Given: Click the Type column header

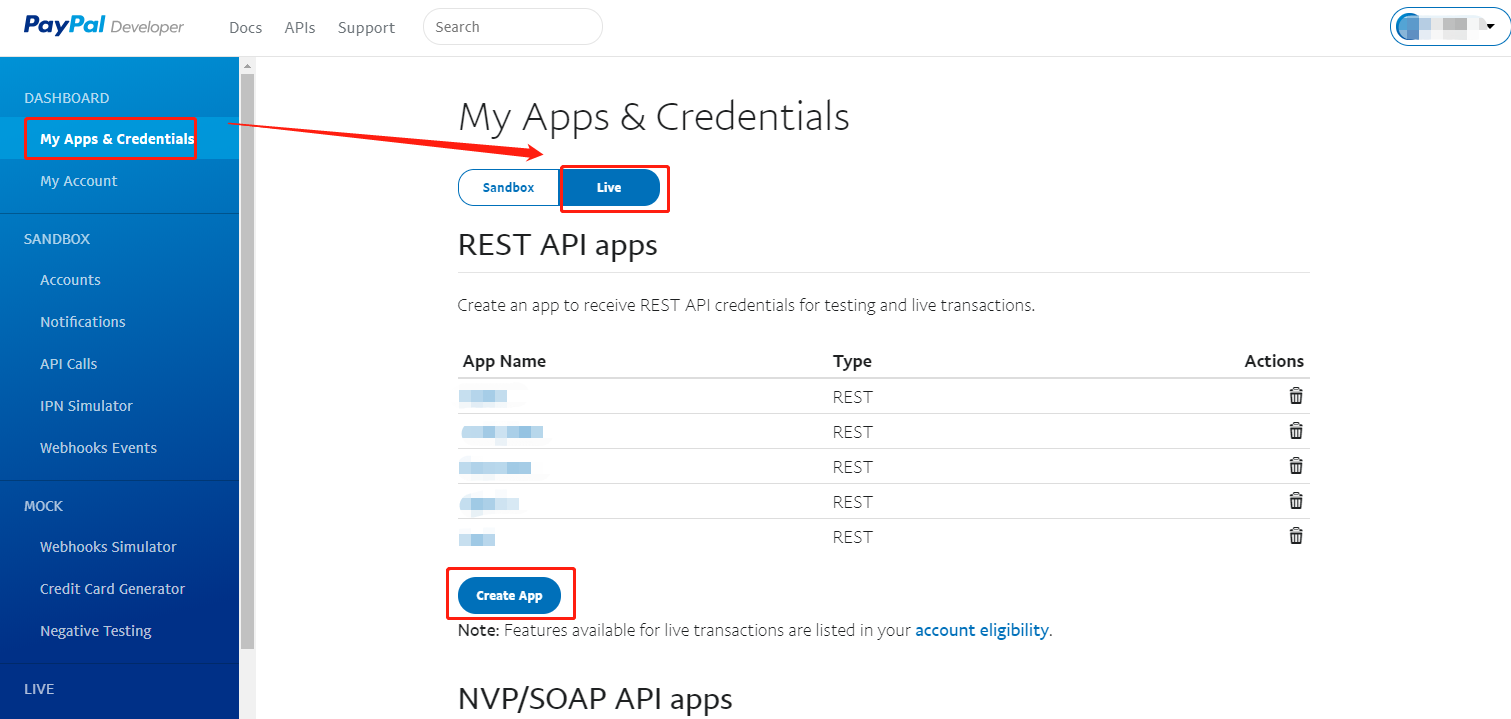Looking at the screenshot, I should (852, 361).
